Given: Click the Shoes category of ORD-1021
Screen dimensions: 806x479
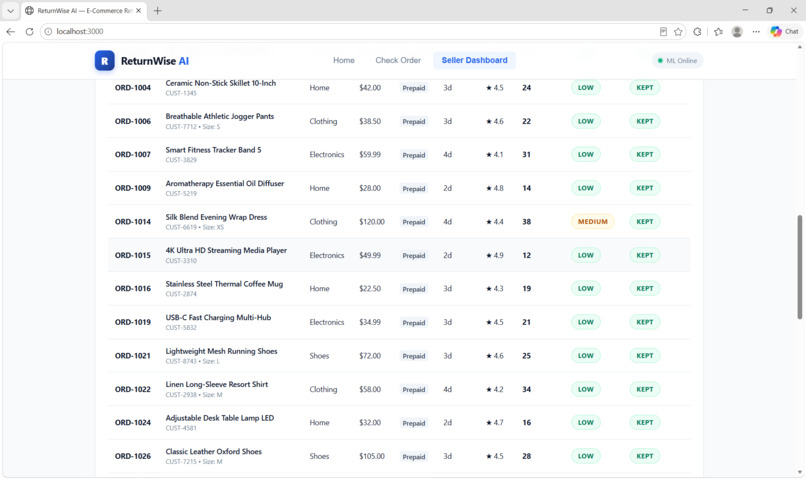Looking at the screenshot, I should pyautogui.click(x=319, y=356).
